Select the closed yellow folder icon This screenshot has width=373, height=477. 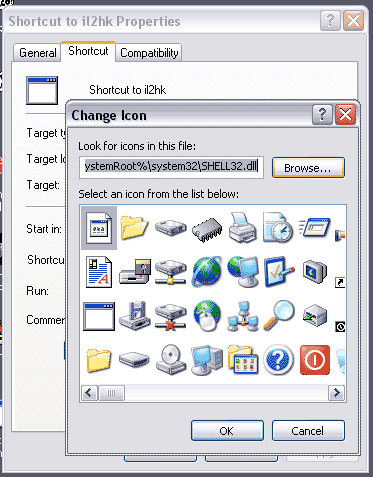99,360
